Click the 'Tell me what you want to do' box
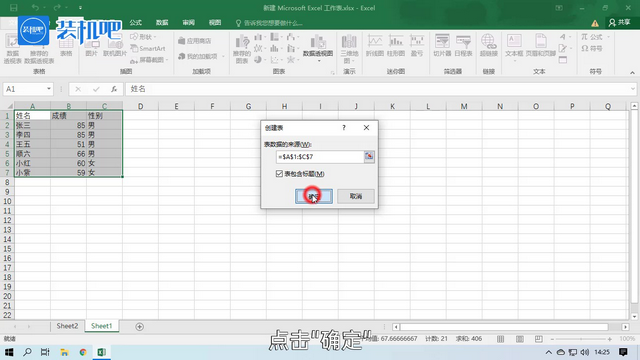The width and height of the screenshot is (640, 360). pos(269,23)
